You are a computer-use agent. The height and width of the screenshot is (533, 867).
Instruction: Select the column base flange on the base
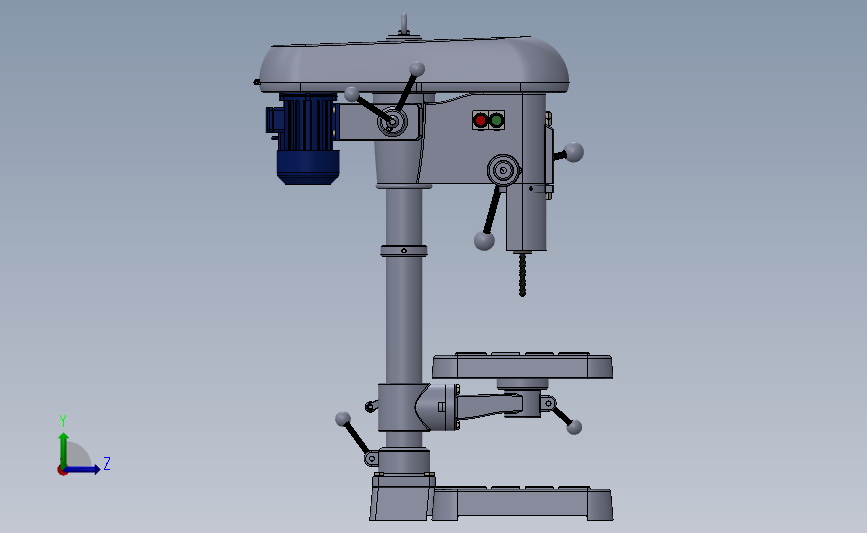click(402, 497)
